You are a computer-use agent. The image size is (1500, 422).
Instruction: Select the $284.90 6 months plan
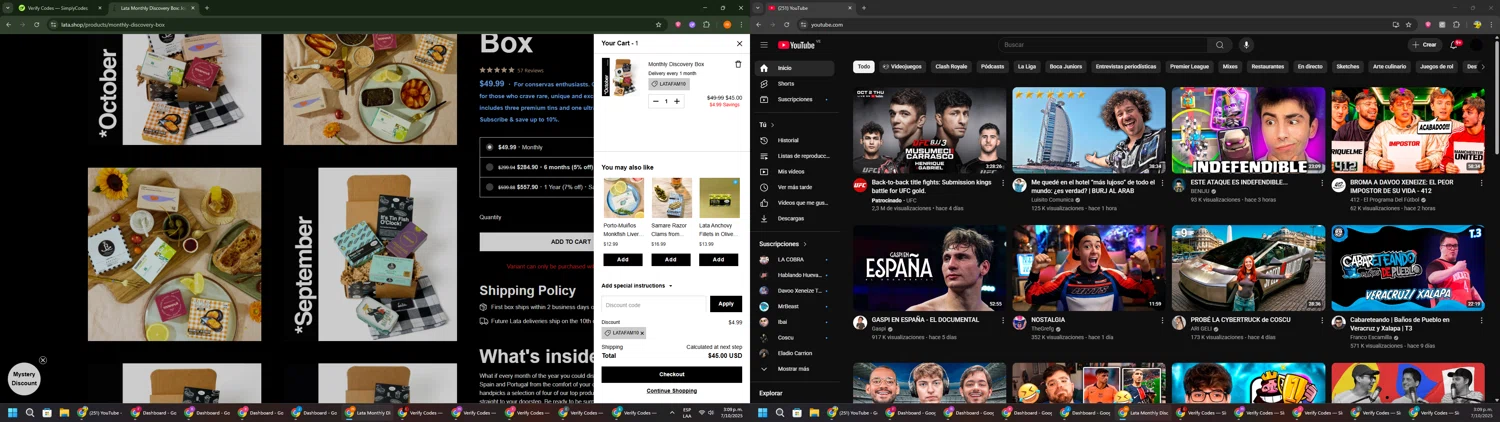(489, 167)
